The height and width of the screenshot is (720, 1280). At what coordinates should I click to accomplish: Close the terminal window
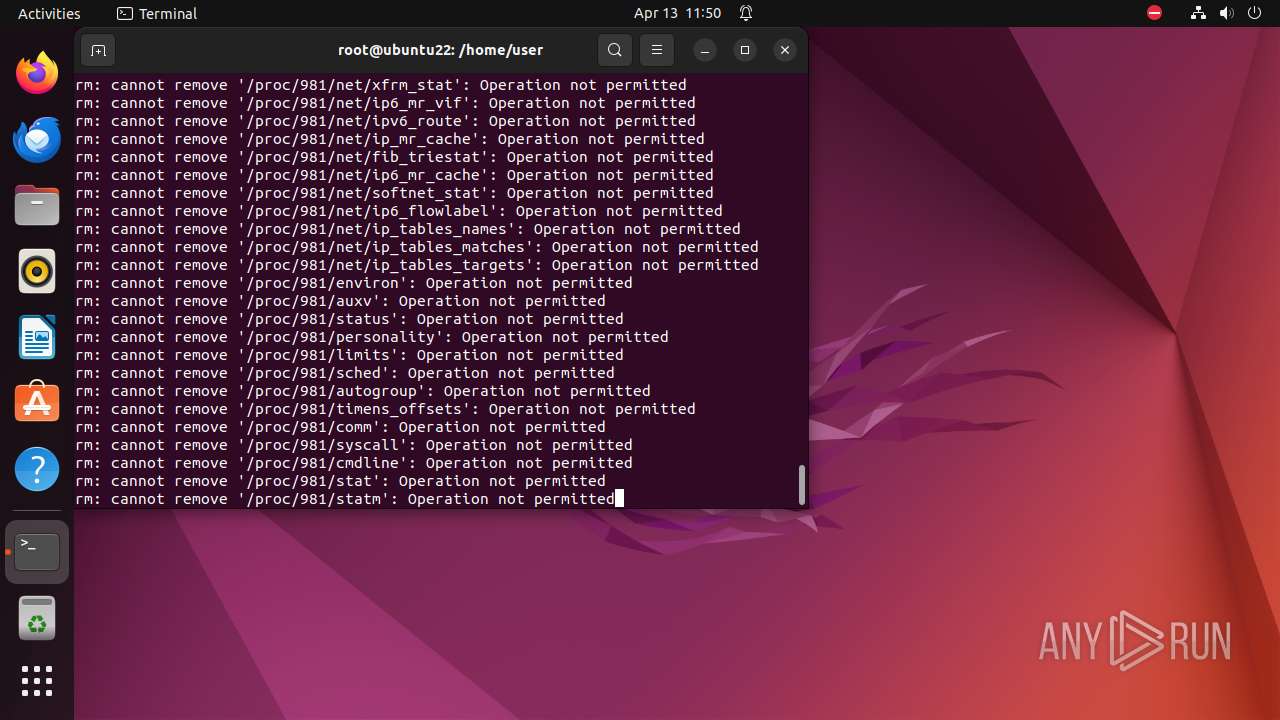pos(785,50)
